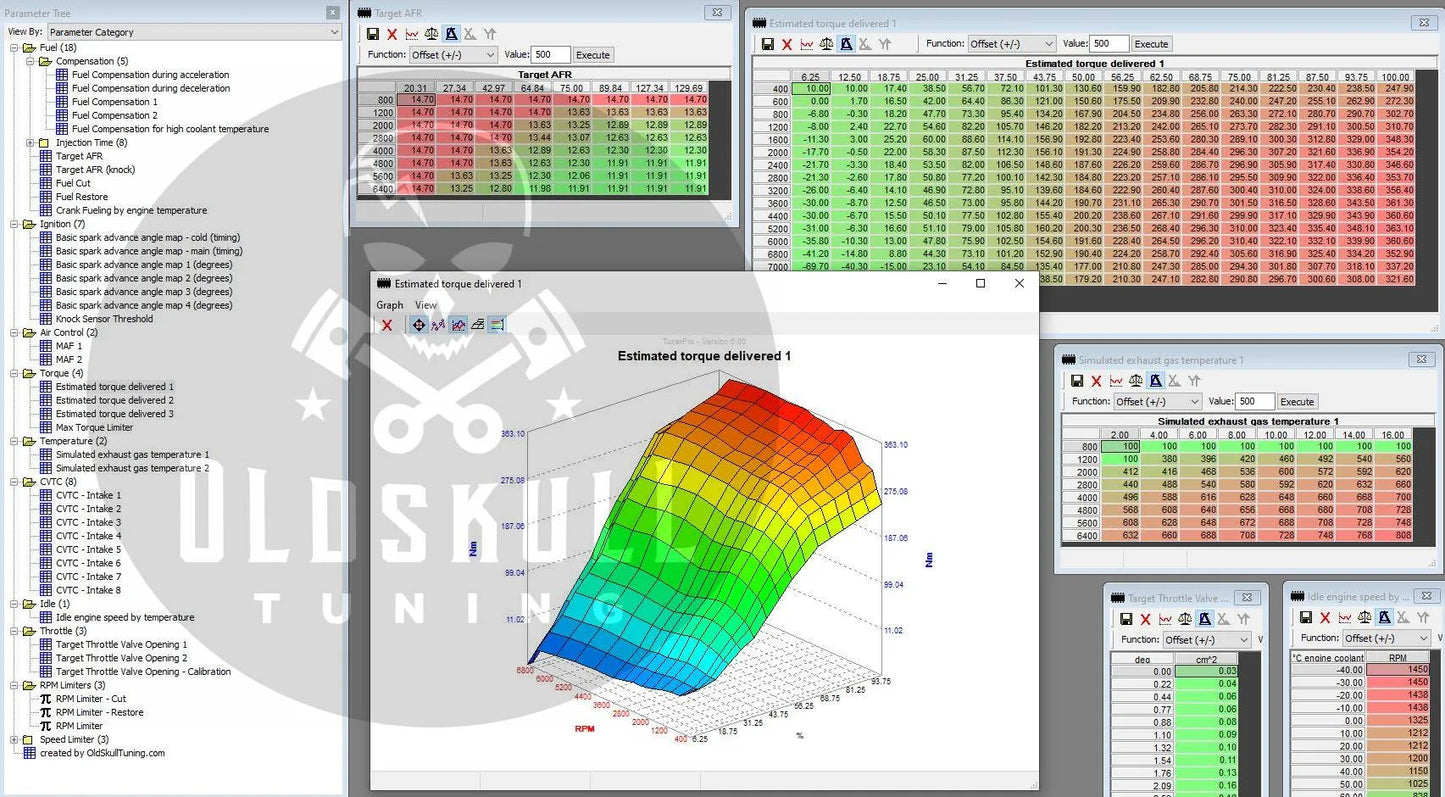Viewport: 1445px width, 797px height.
Task: Expand the Injection Time folder
Action: point(30,143)
